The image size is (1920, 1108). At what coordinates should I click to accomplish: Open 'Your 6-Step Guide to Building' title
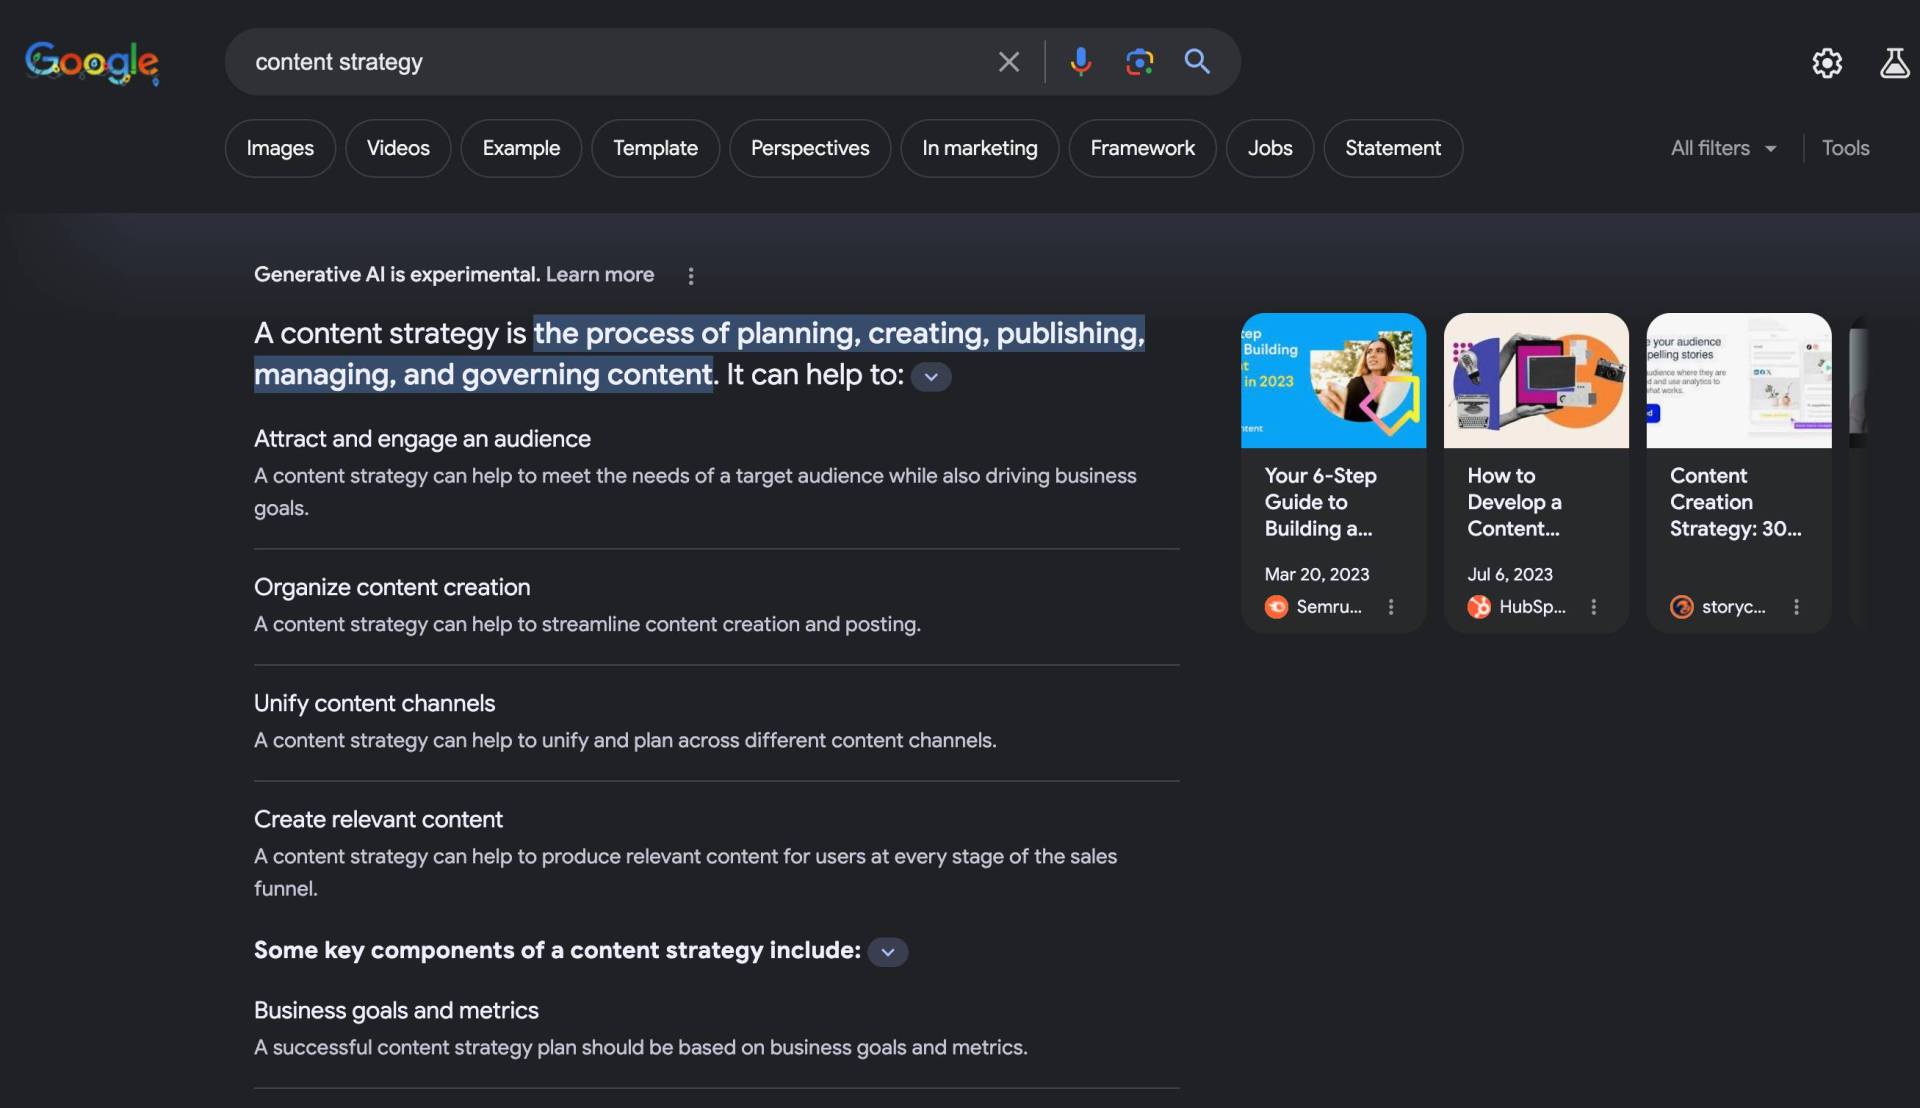(1320, 502)
